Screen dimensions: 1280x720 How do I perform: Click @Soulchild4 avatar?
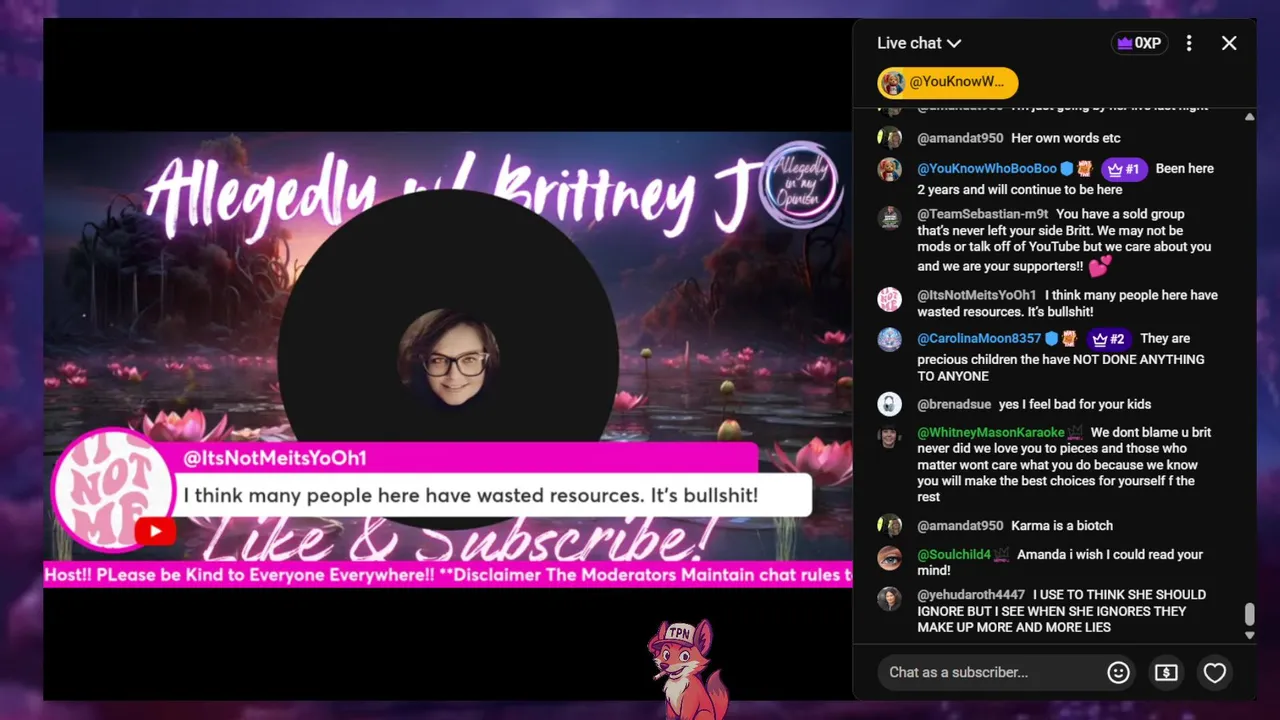pos(889,558)
